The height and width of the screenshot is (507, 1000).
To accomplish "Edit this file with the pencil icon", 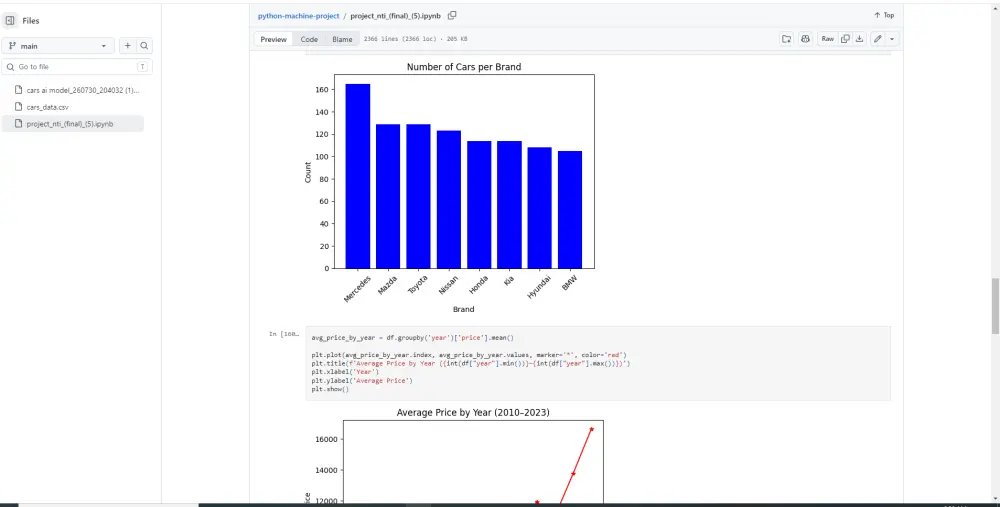I will pyautogui.click(x=878, y=39).
